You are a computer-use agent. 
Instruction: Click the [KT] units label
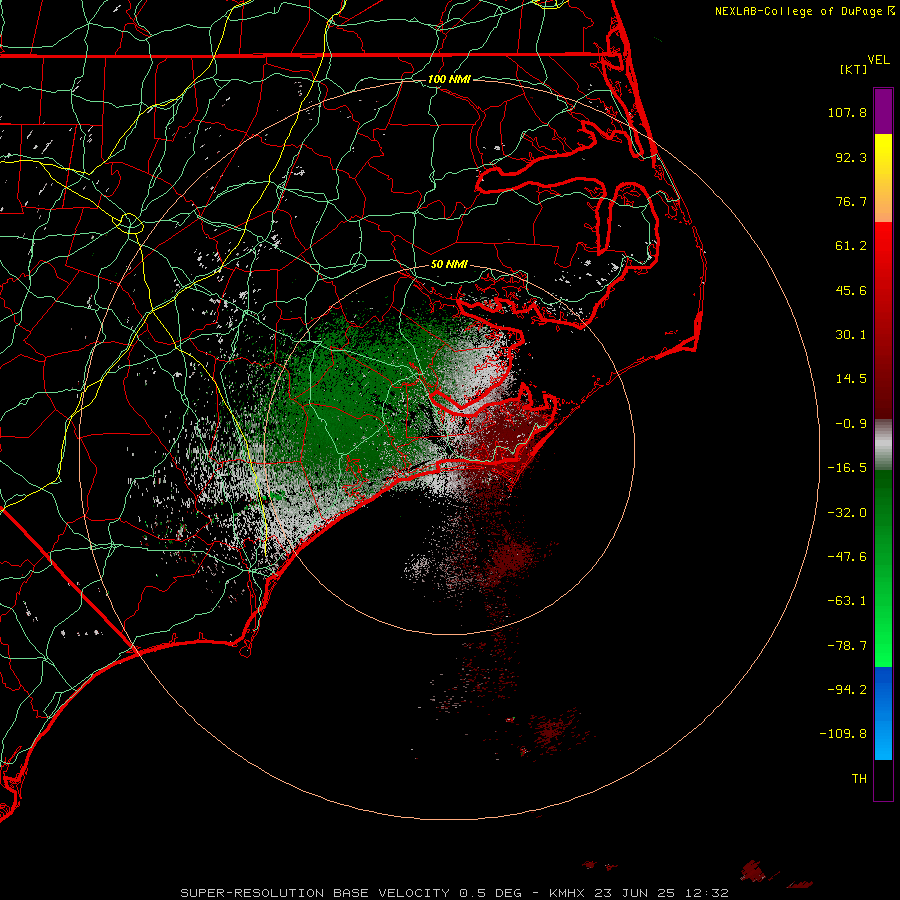853,69
